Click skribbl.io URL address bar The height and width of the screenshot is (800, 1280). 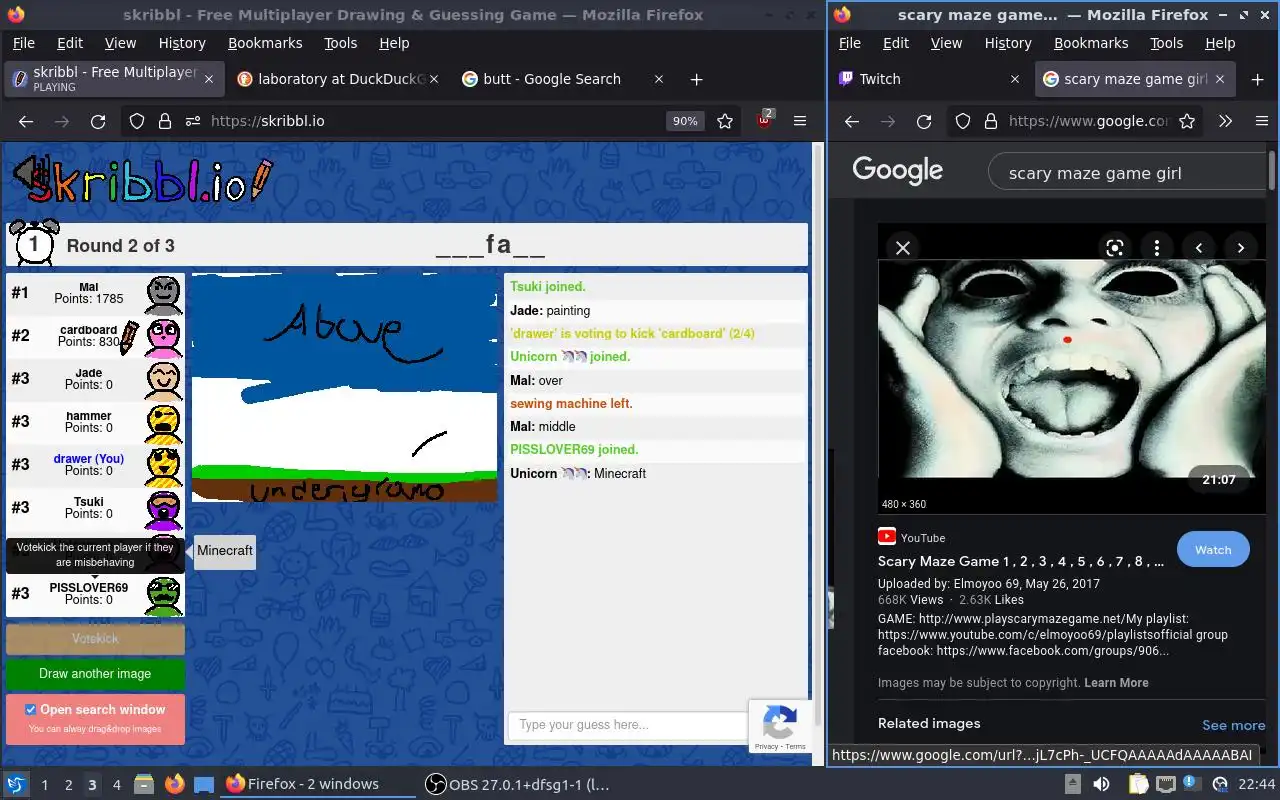(x=432, y=121)
